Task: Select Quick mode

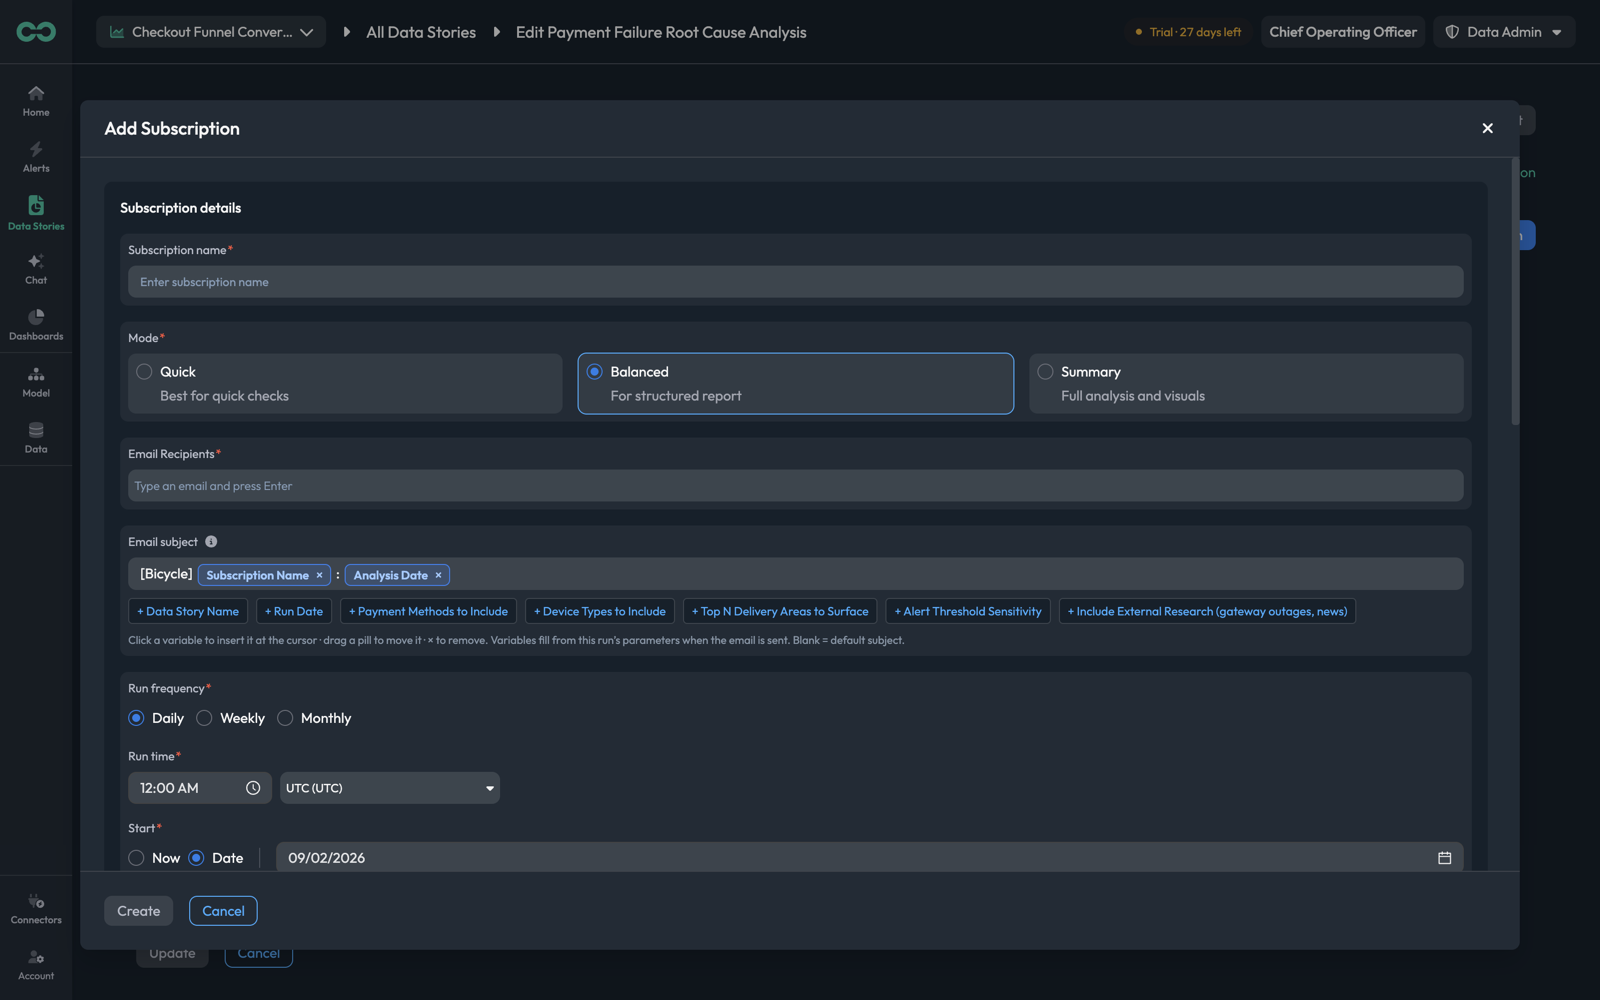Action: 345,383
